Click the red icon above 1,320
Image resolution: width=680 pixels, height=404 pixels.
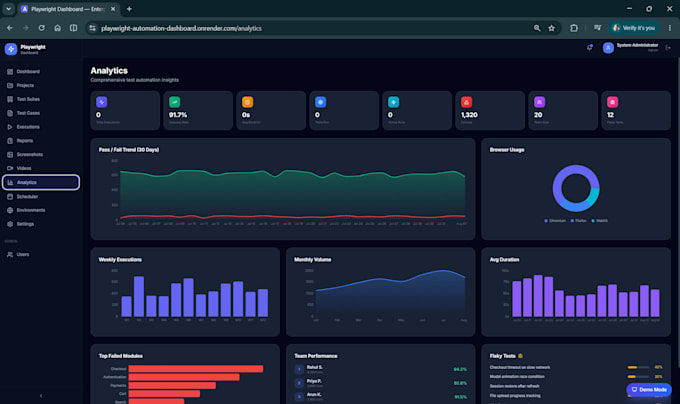(466, 102)
